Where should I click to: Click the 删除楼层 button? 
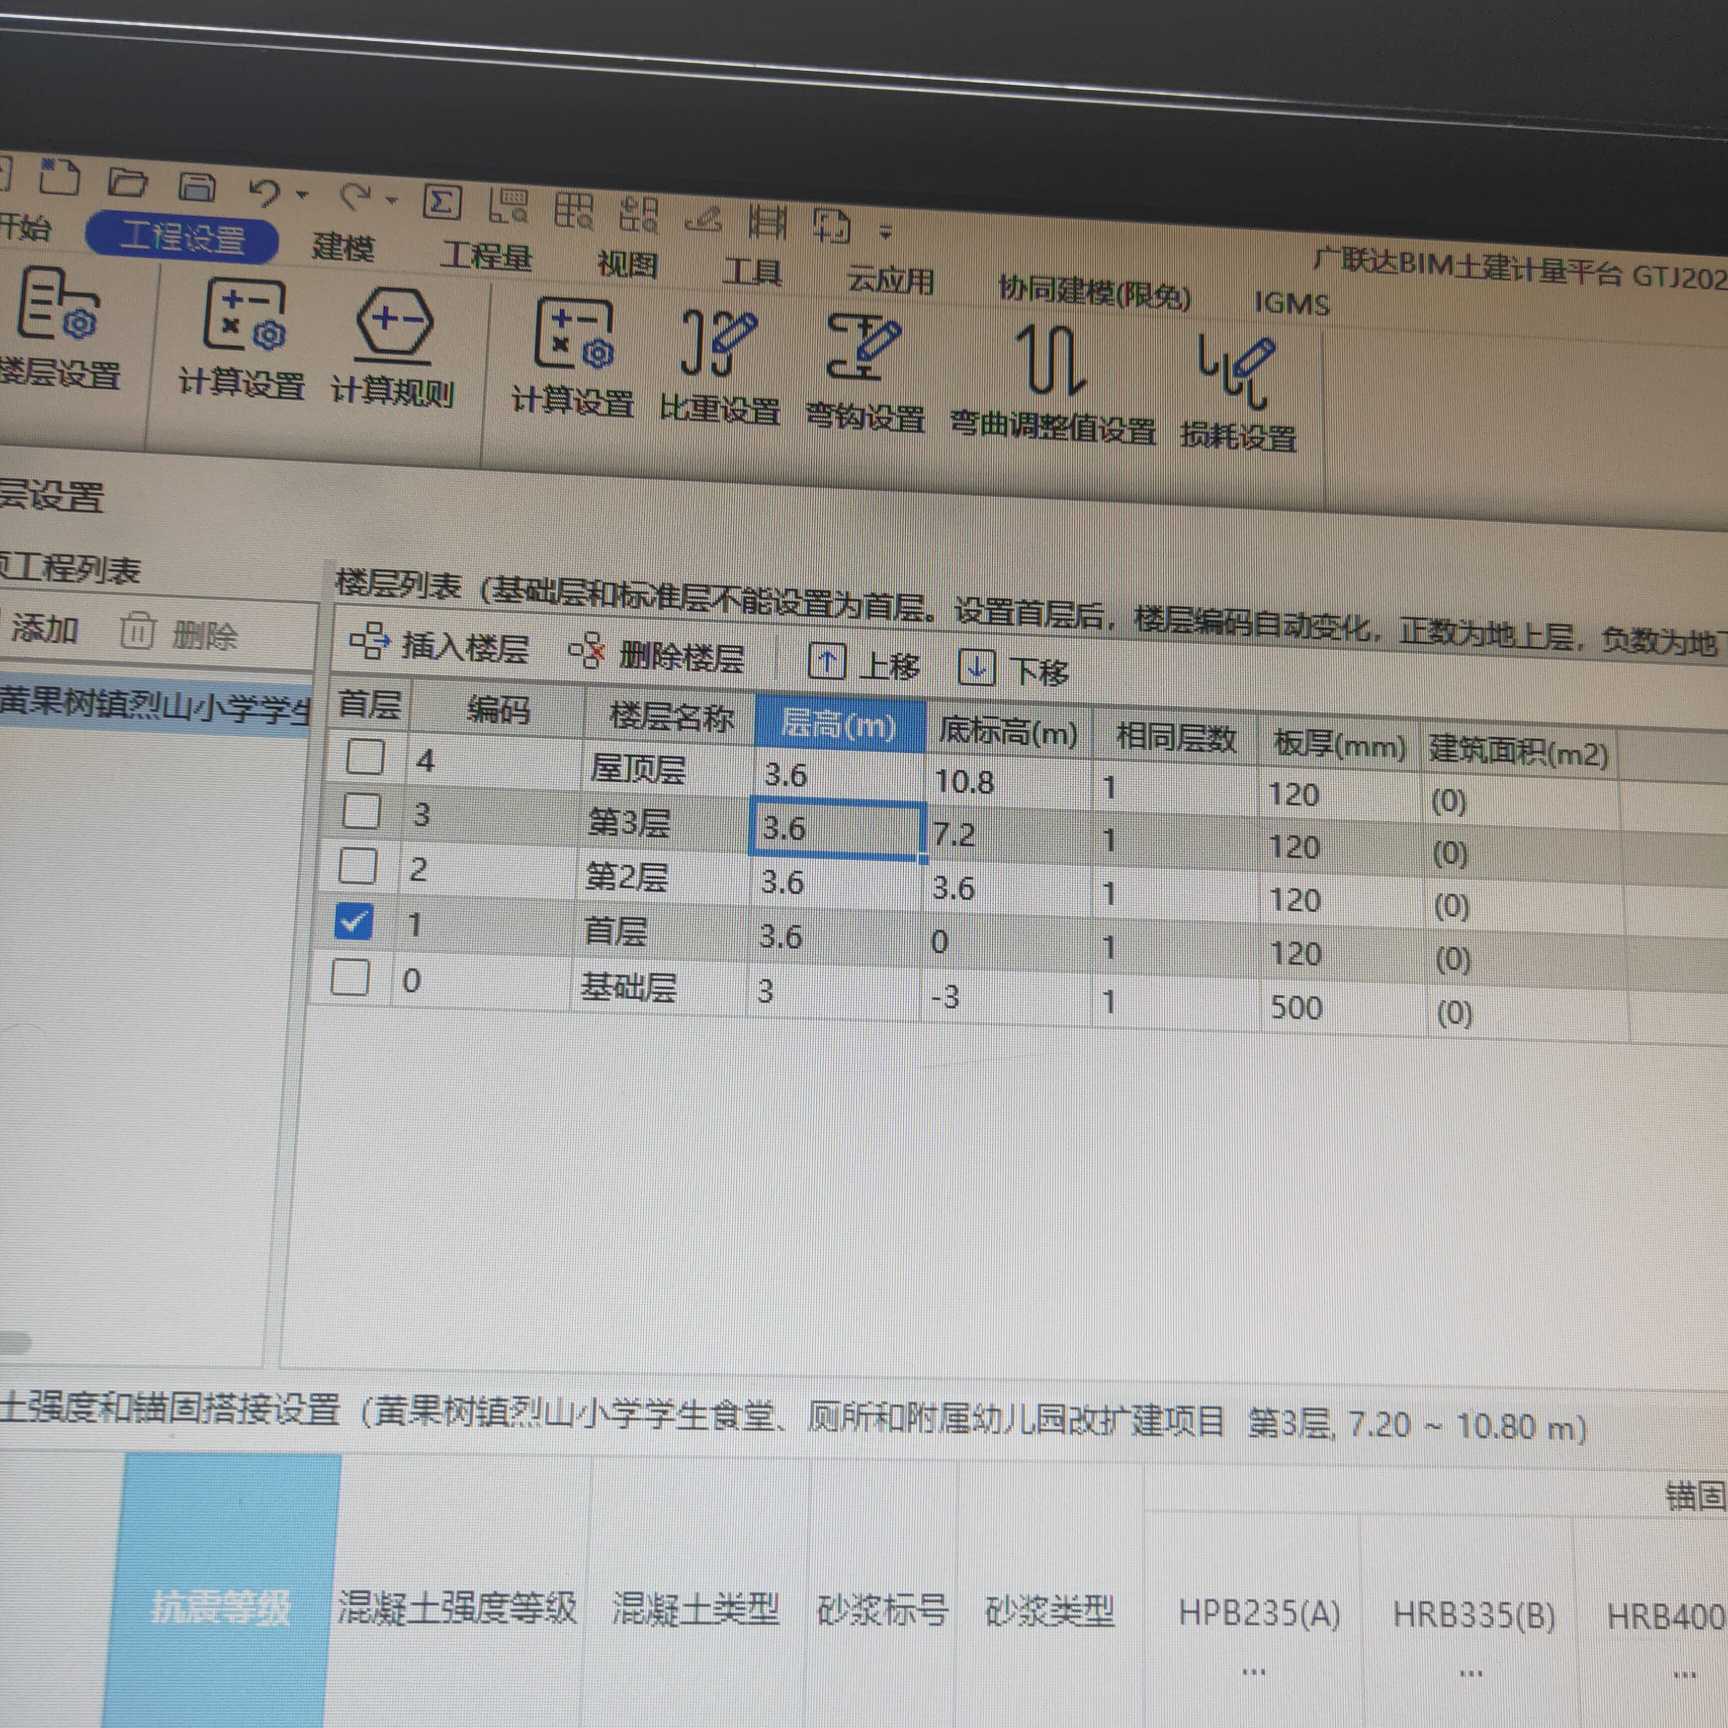(x=657, y=655)
